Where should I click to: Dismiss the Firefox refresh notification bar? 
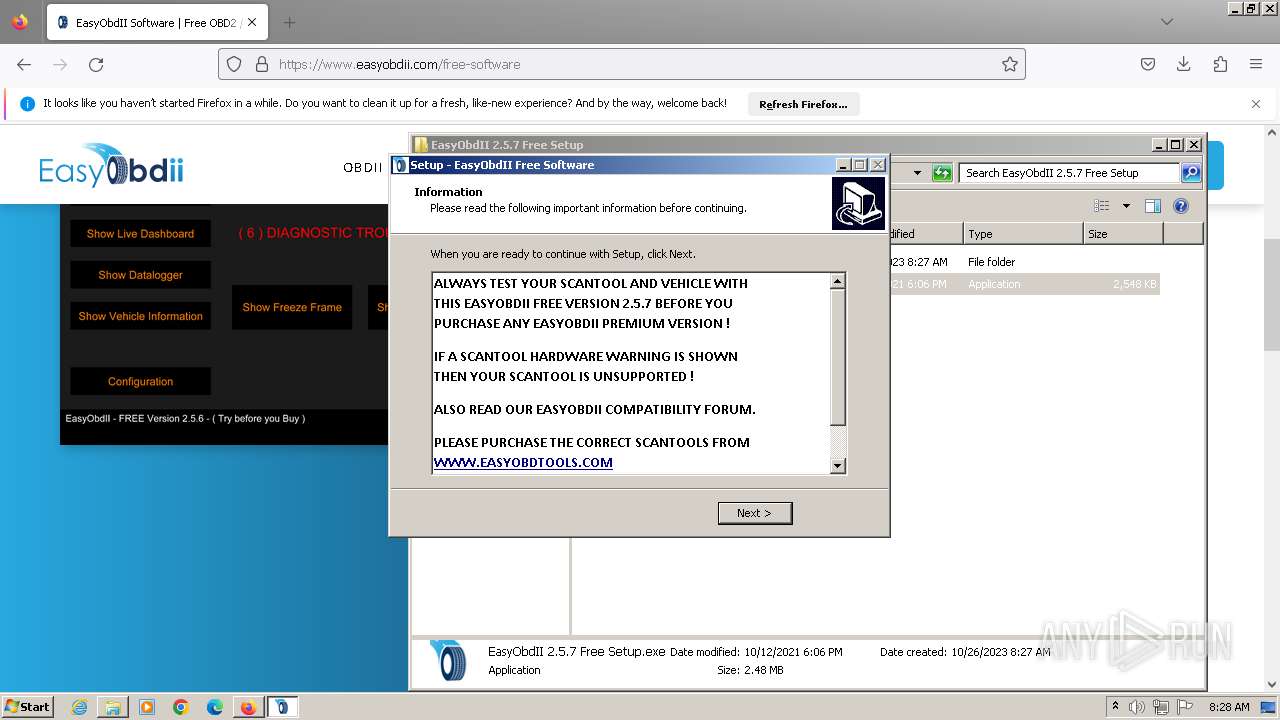click(x=1256, y=104)
